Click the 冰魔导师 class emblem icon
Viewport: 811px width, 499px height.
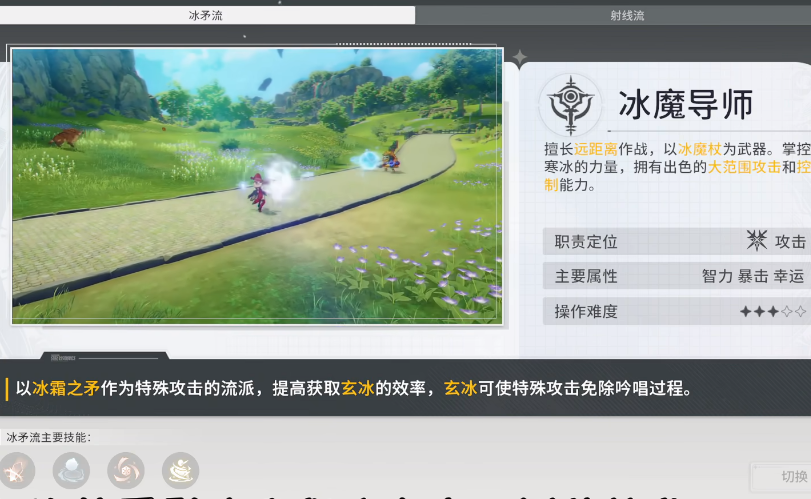click(570, 104)
